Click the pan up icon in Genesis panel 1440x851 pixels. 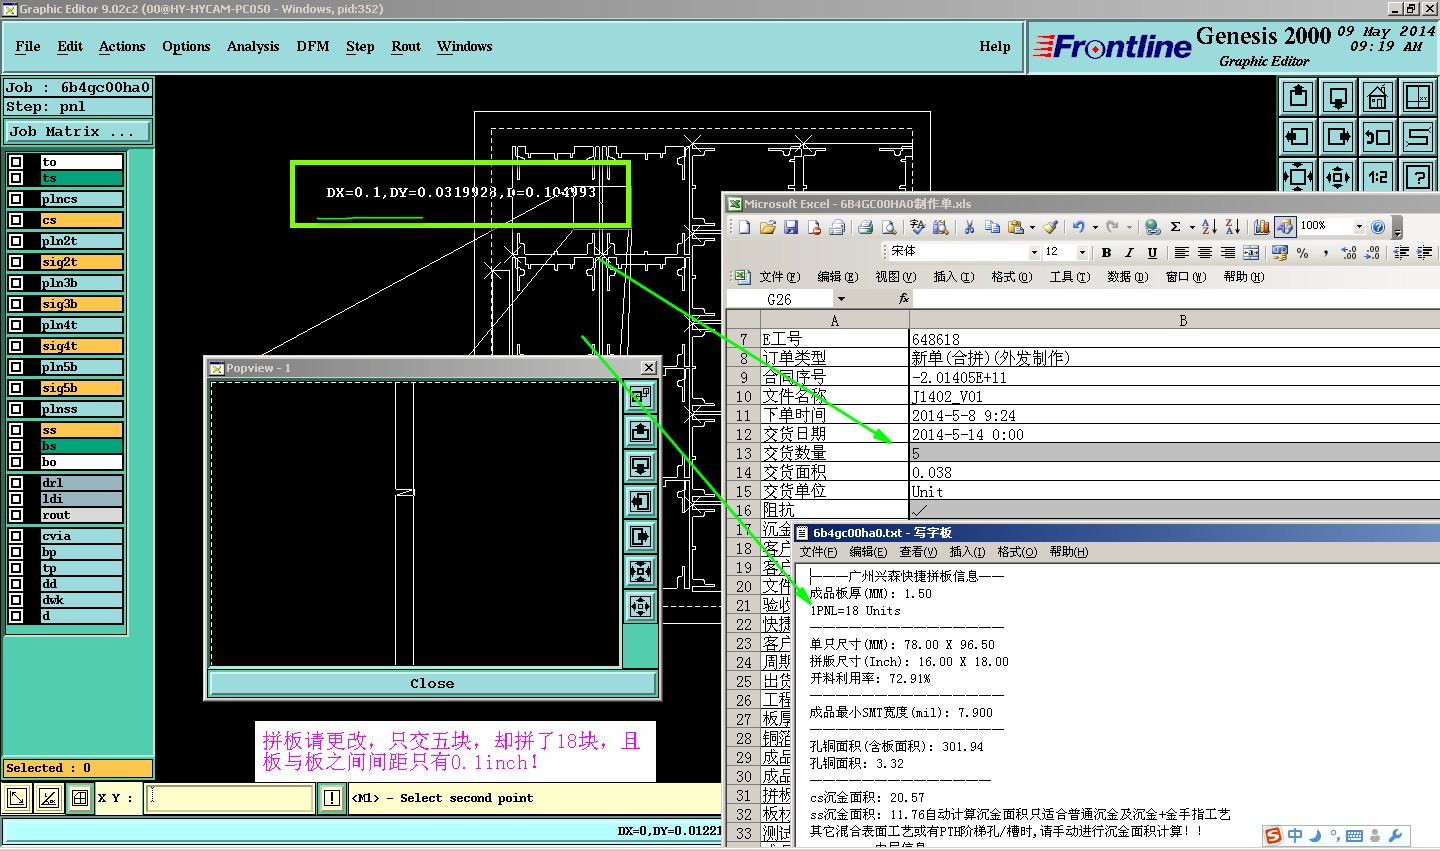(1298, 97)
